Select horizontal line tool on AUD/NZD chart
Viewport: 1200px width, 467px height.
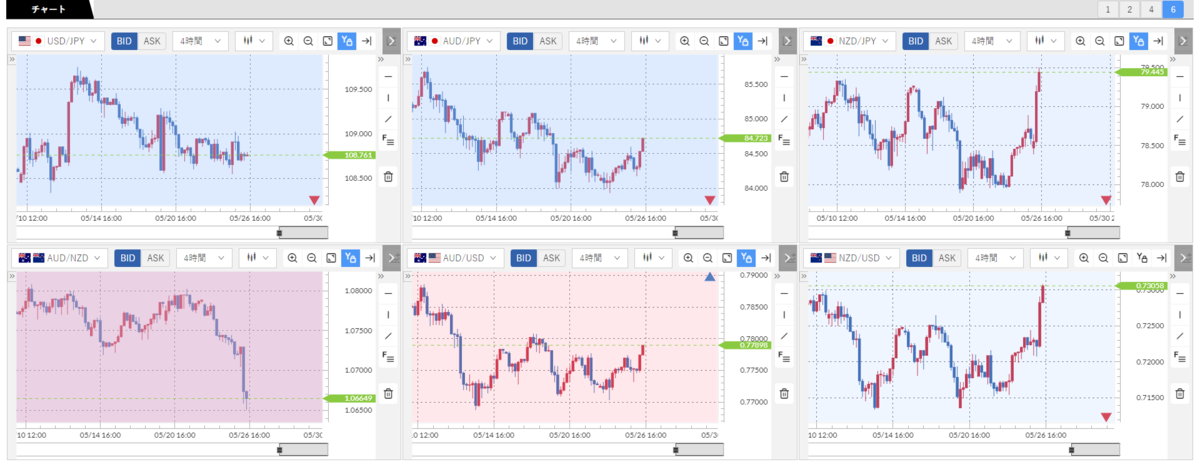(x=388, y=293)
